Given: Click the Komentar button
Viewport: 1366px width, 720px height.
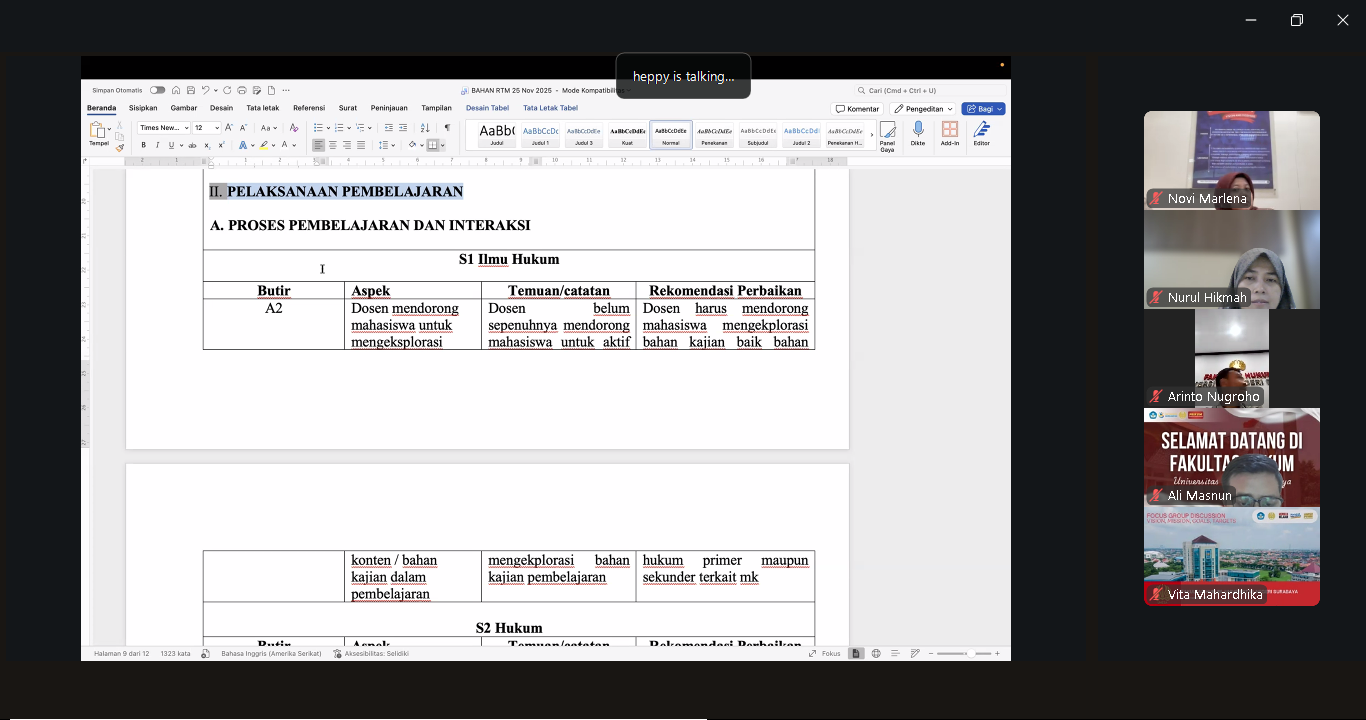Looking at the screenshot, I should tap(857, 108).
